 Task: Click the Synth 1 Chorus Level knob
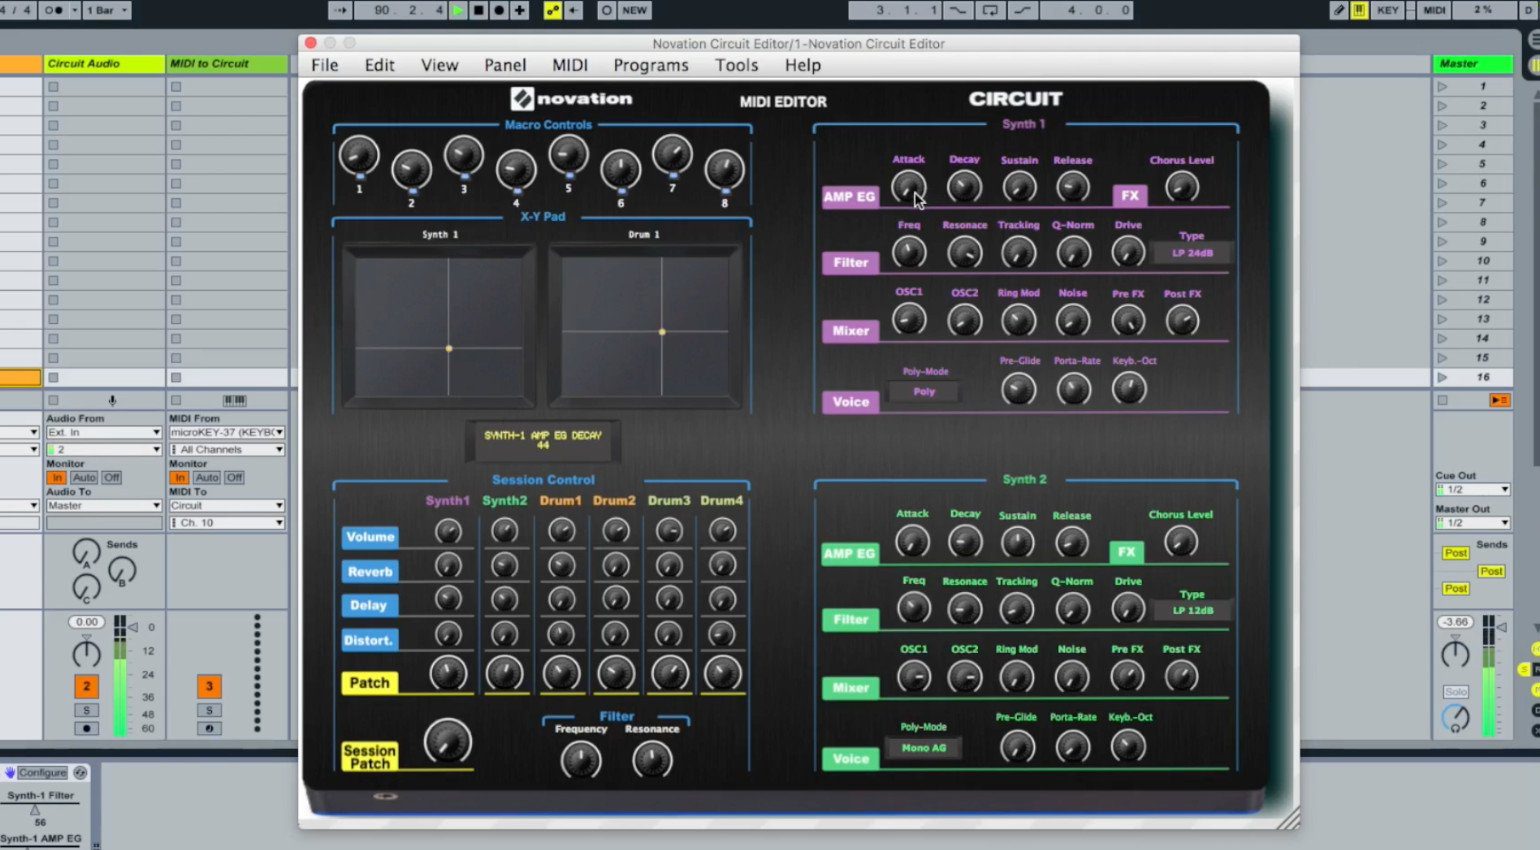1182,186
